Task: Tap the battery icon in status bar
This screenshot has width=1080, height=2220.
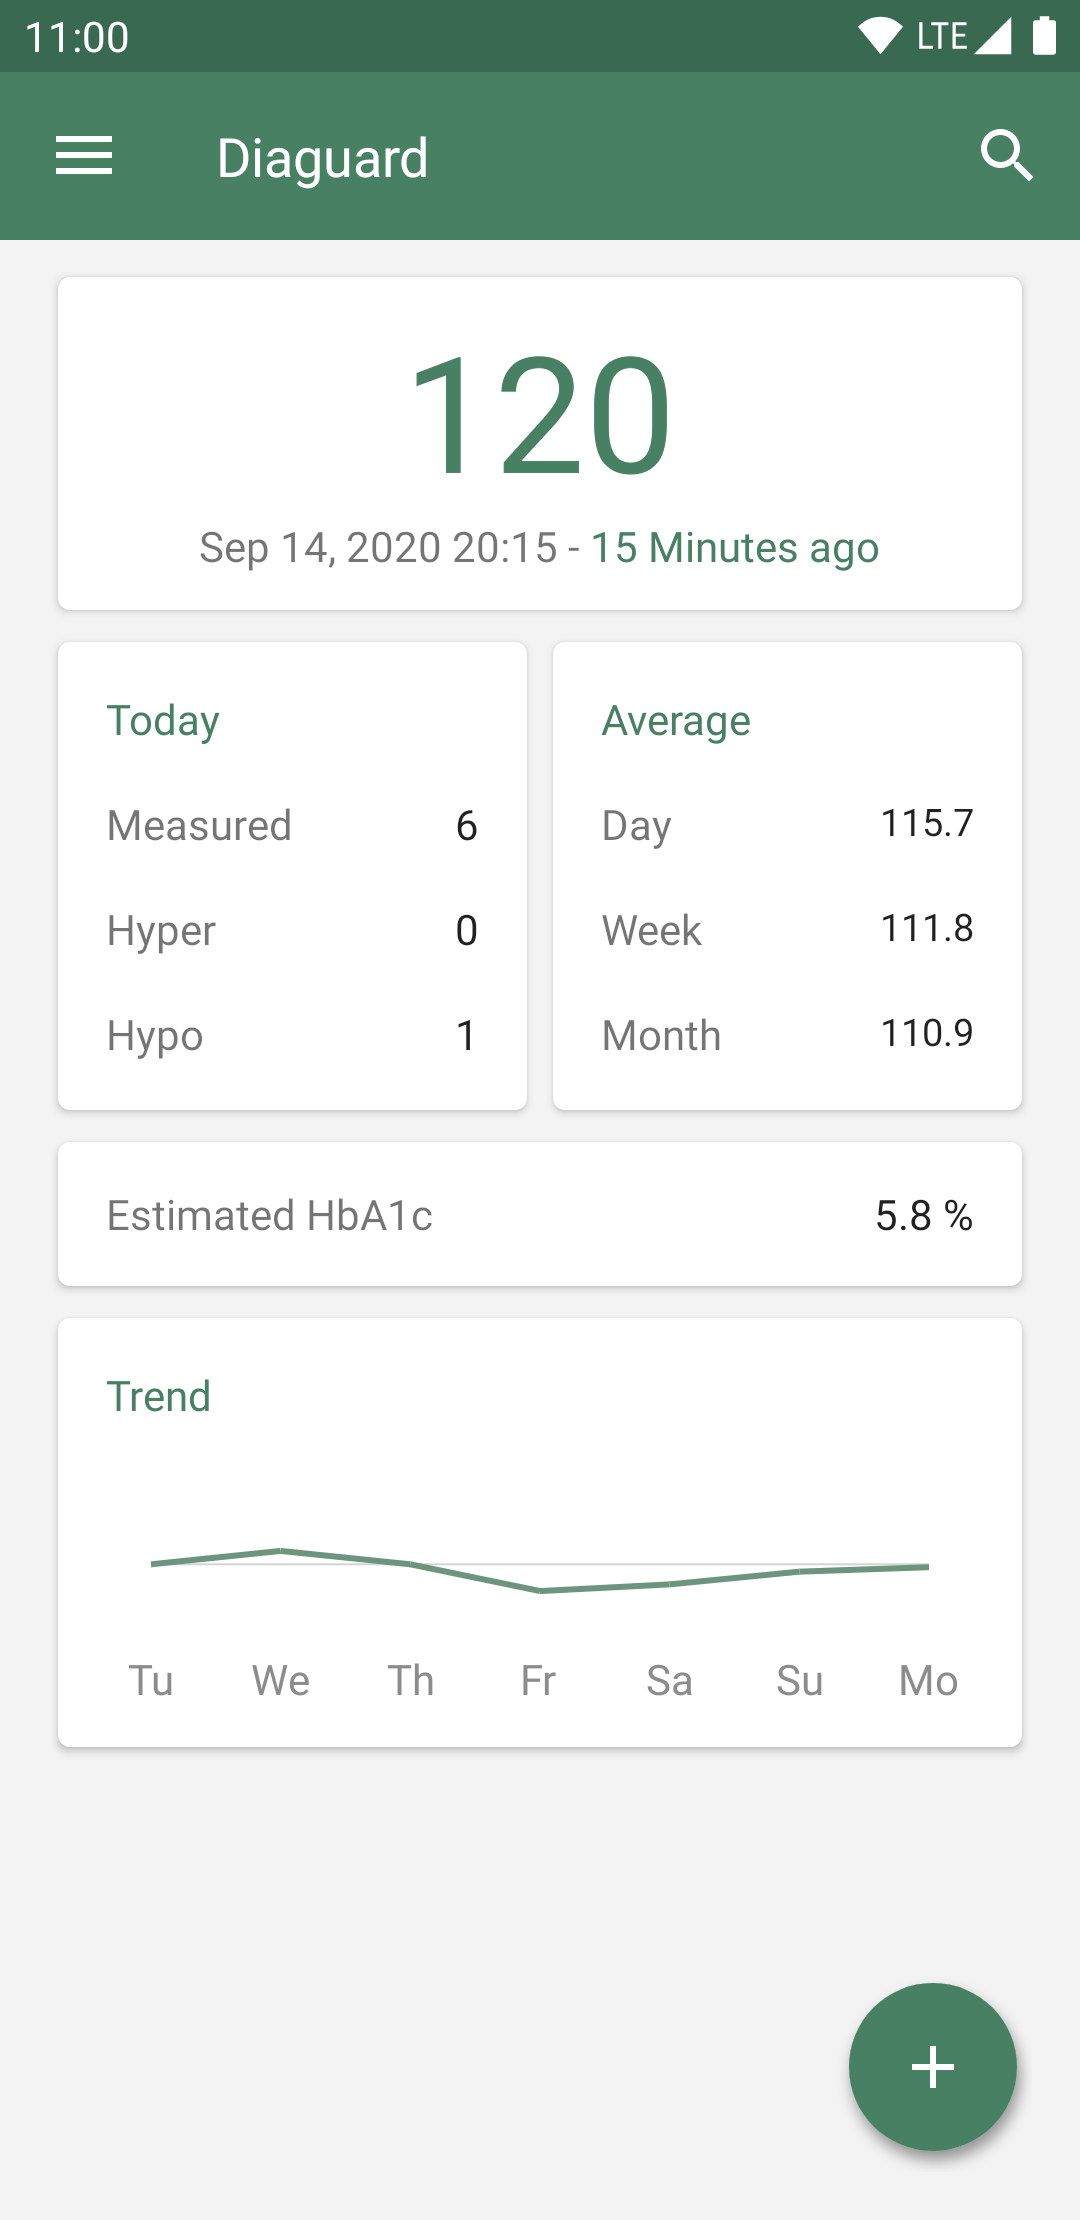Action: (1044, 36)
